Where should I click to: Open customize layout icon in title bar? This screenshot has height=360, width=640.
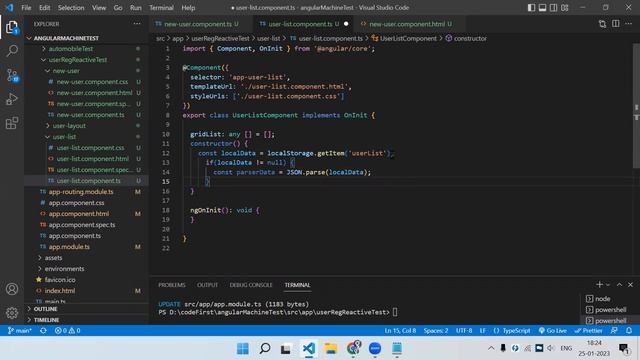coord(565,8)
